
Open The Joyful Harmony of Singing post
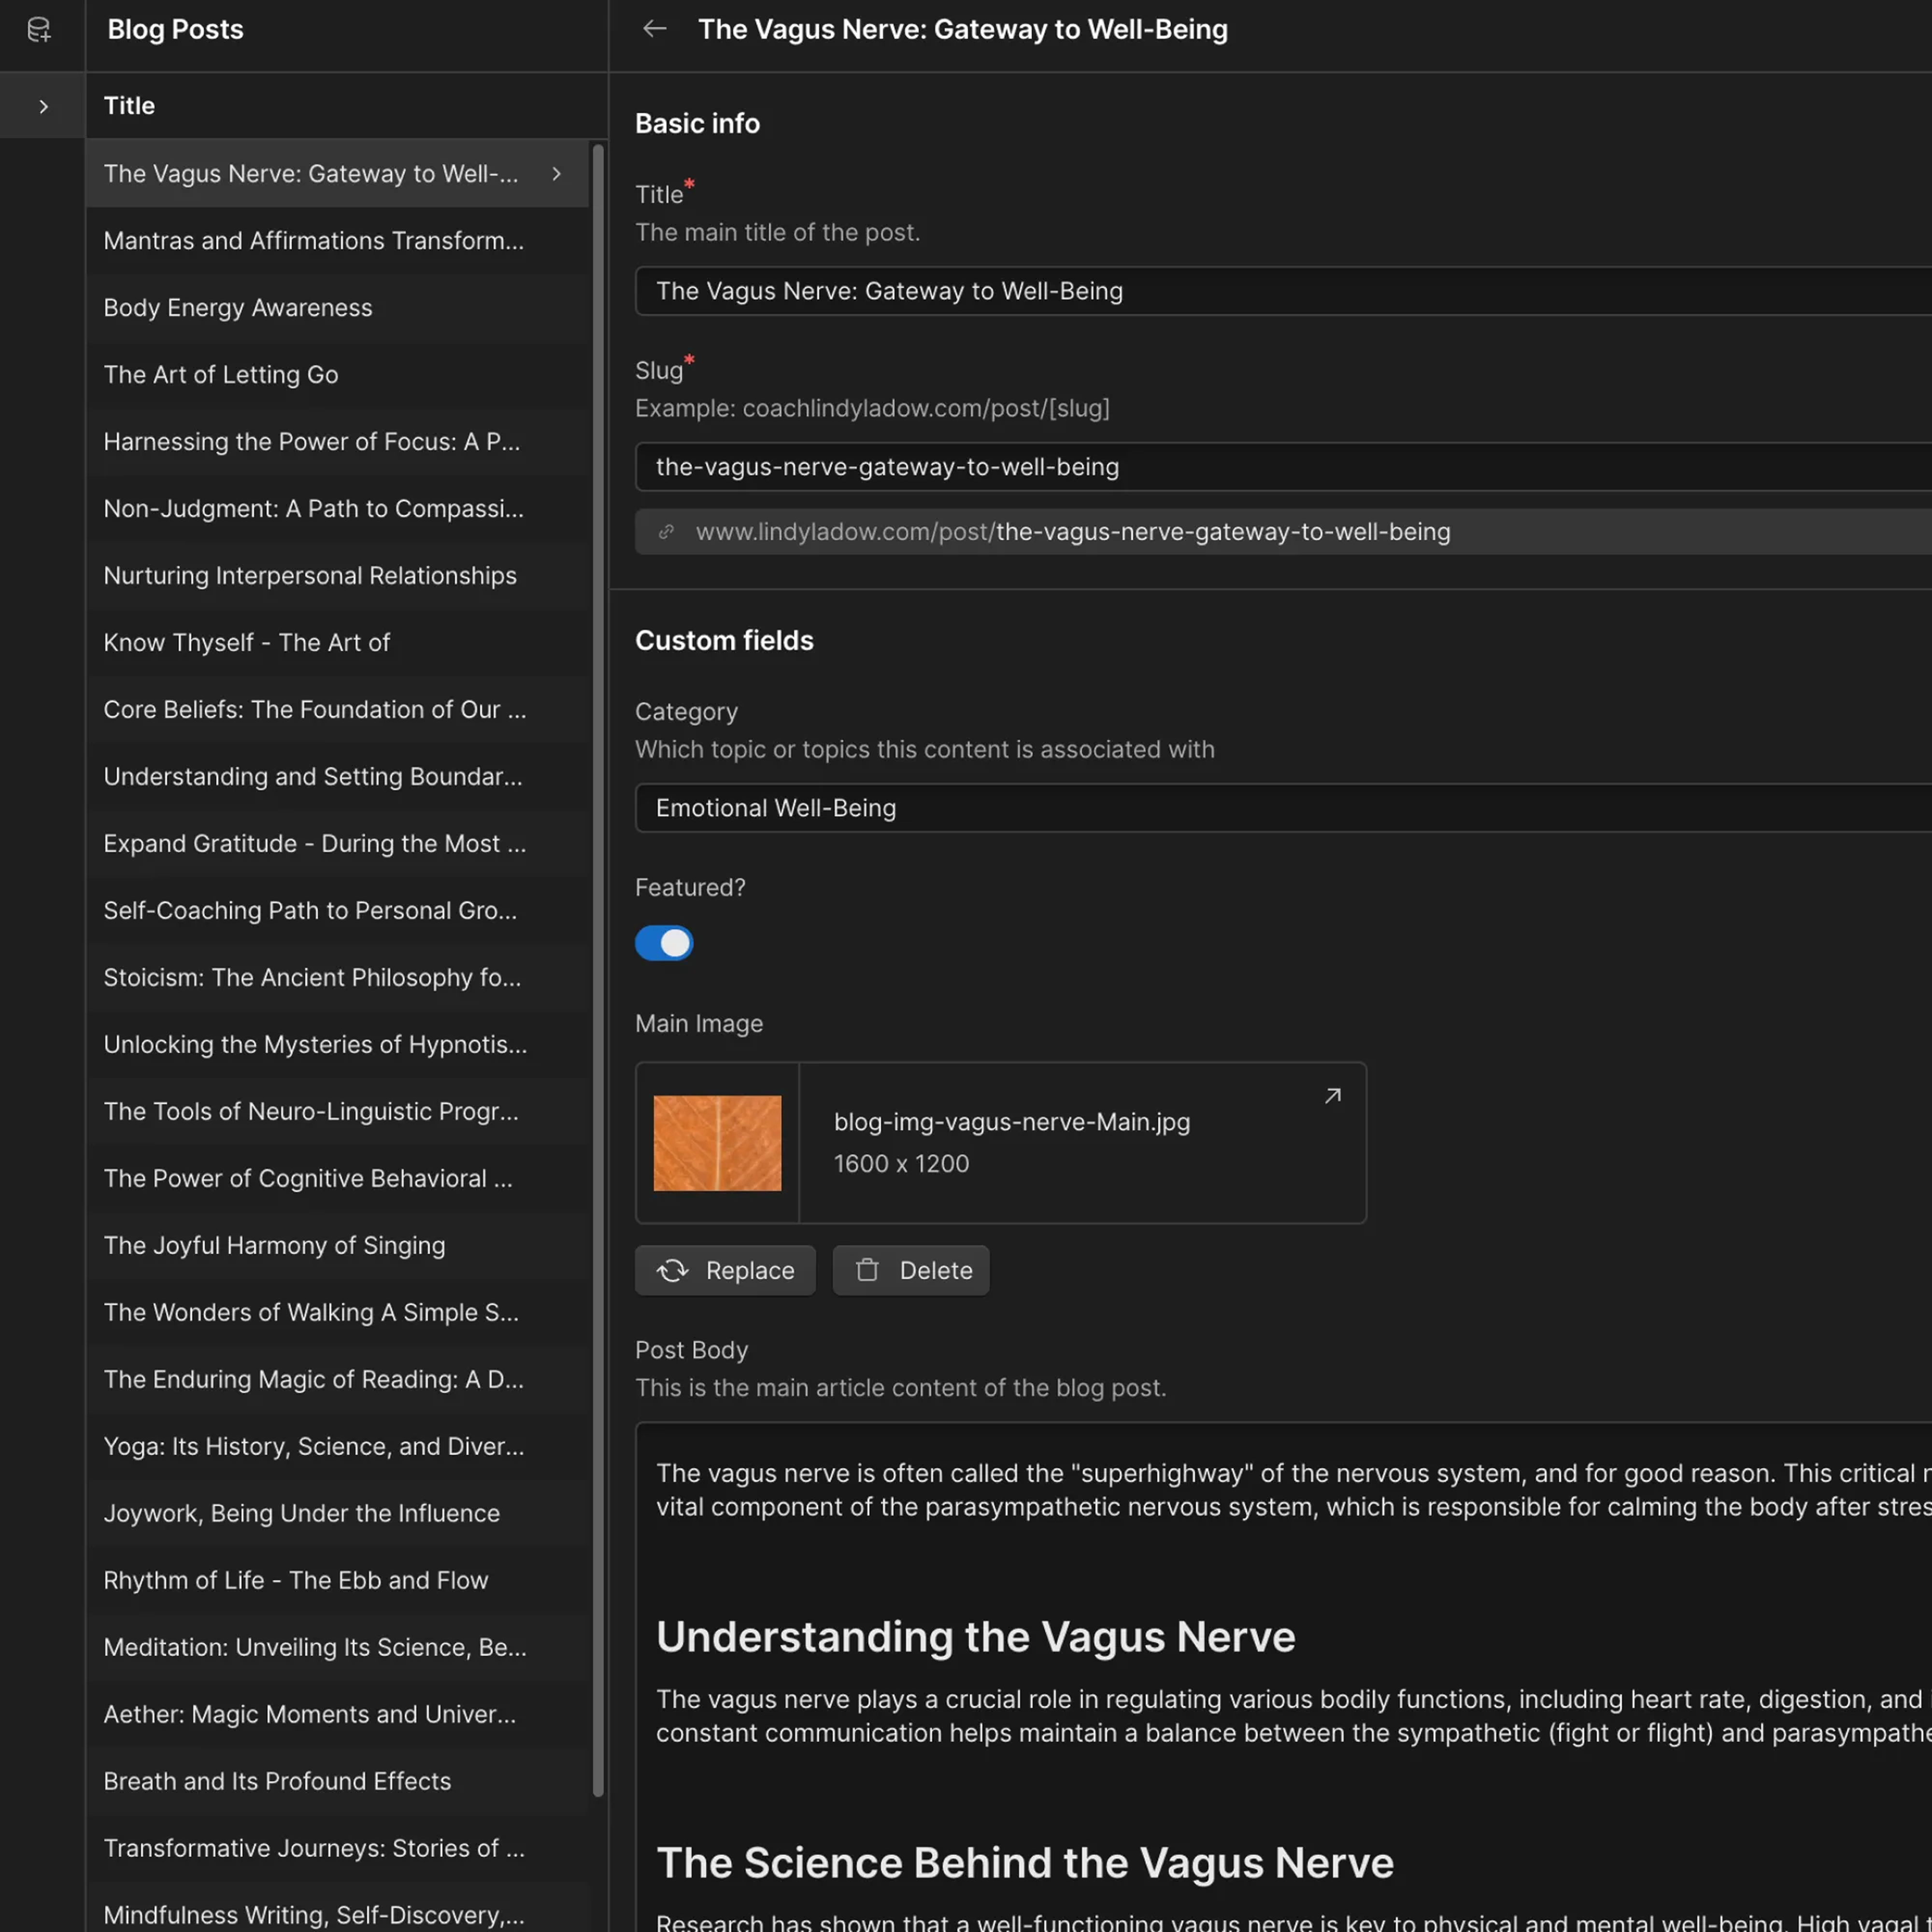[337, 1246]
